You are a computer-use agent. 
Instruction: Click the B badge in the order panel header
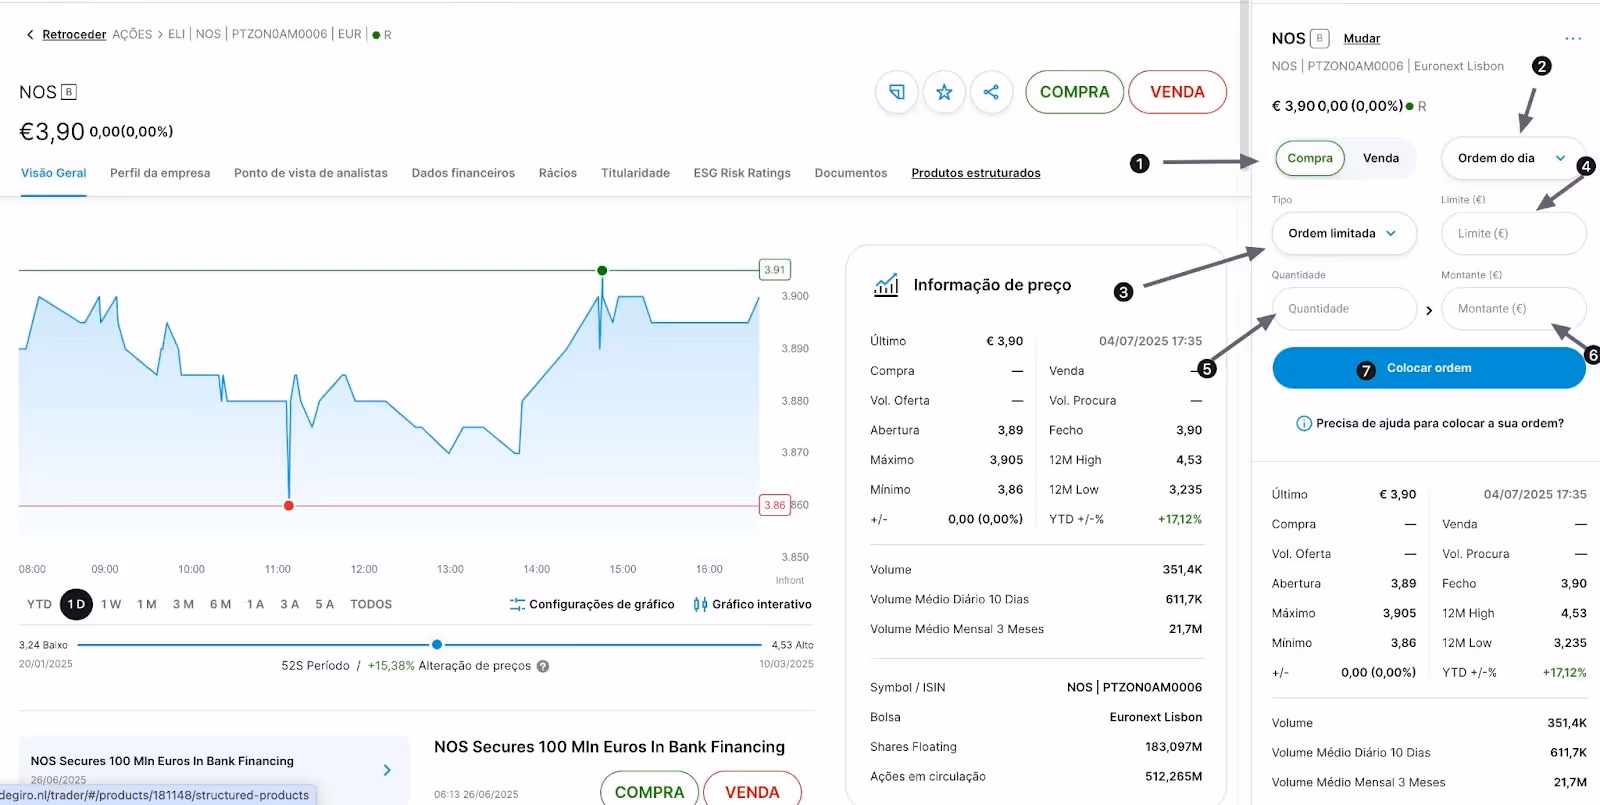pos(1320,38)
